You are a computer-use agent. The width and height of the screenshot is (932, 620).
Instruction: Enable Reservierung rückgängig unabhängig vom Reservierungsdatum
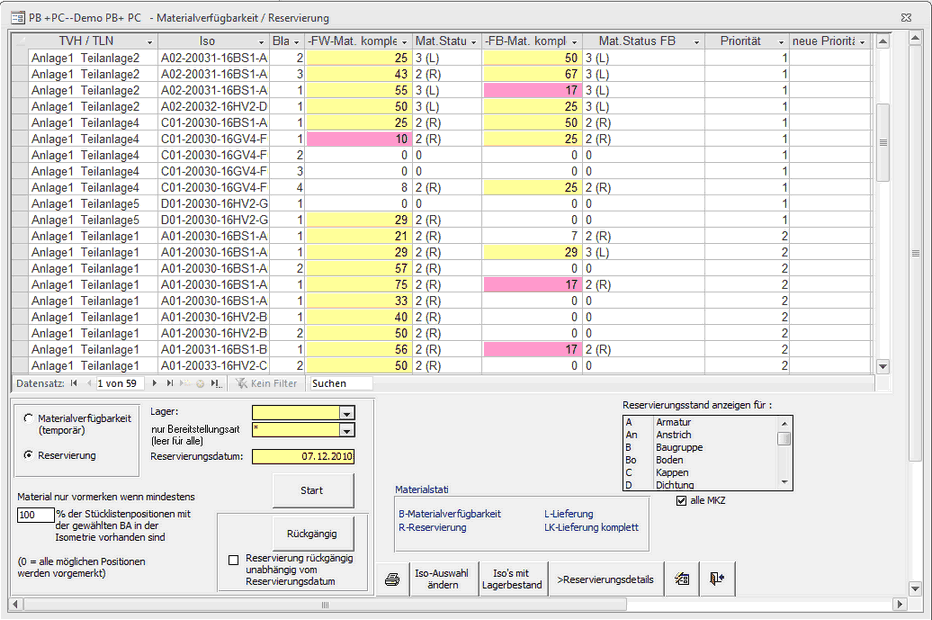[234, 559]
